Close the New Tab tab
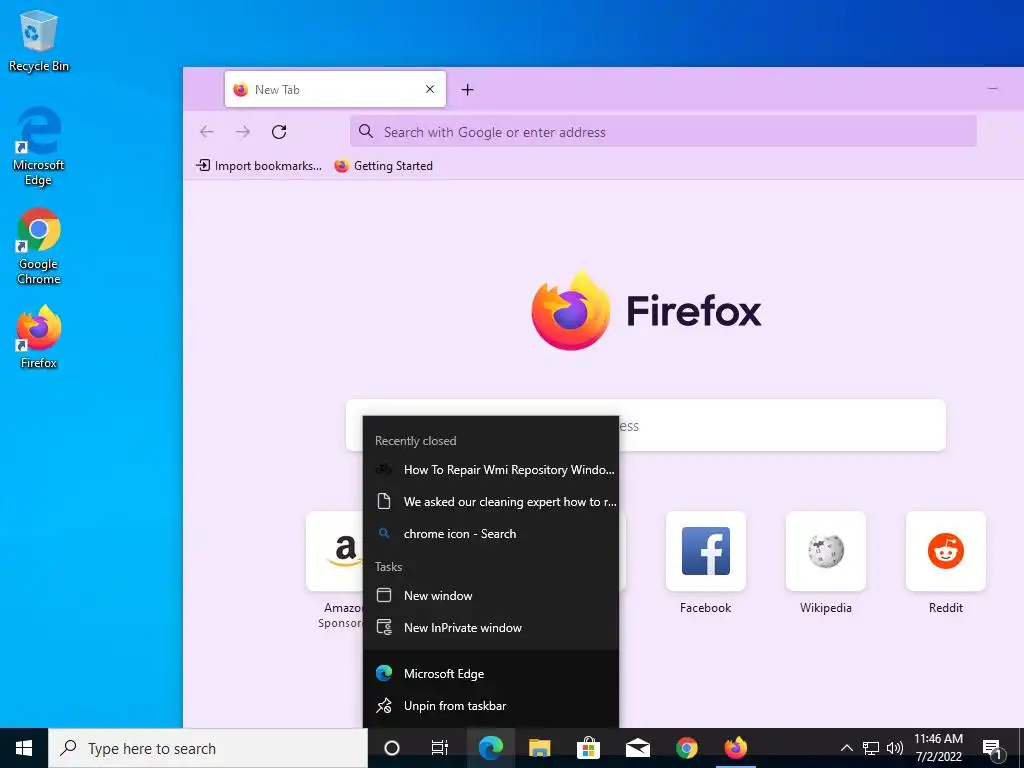Screen dimensions: 1024x768 [430, 89]
